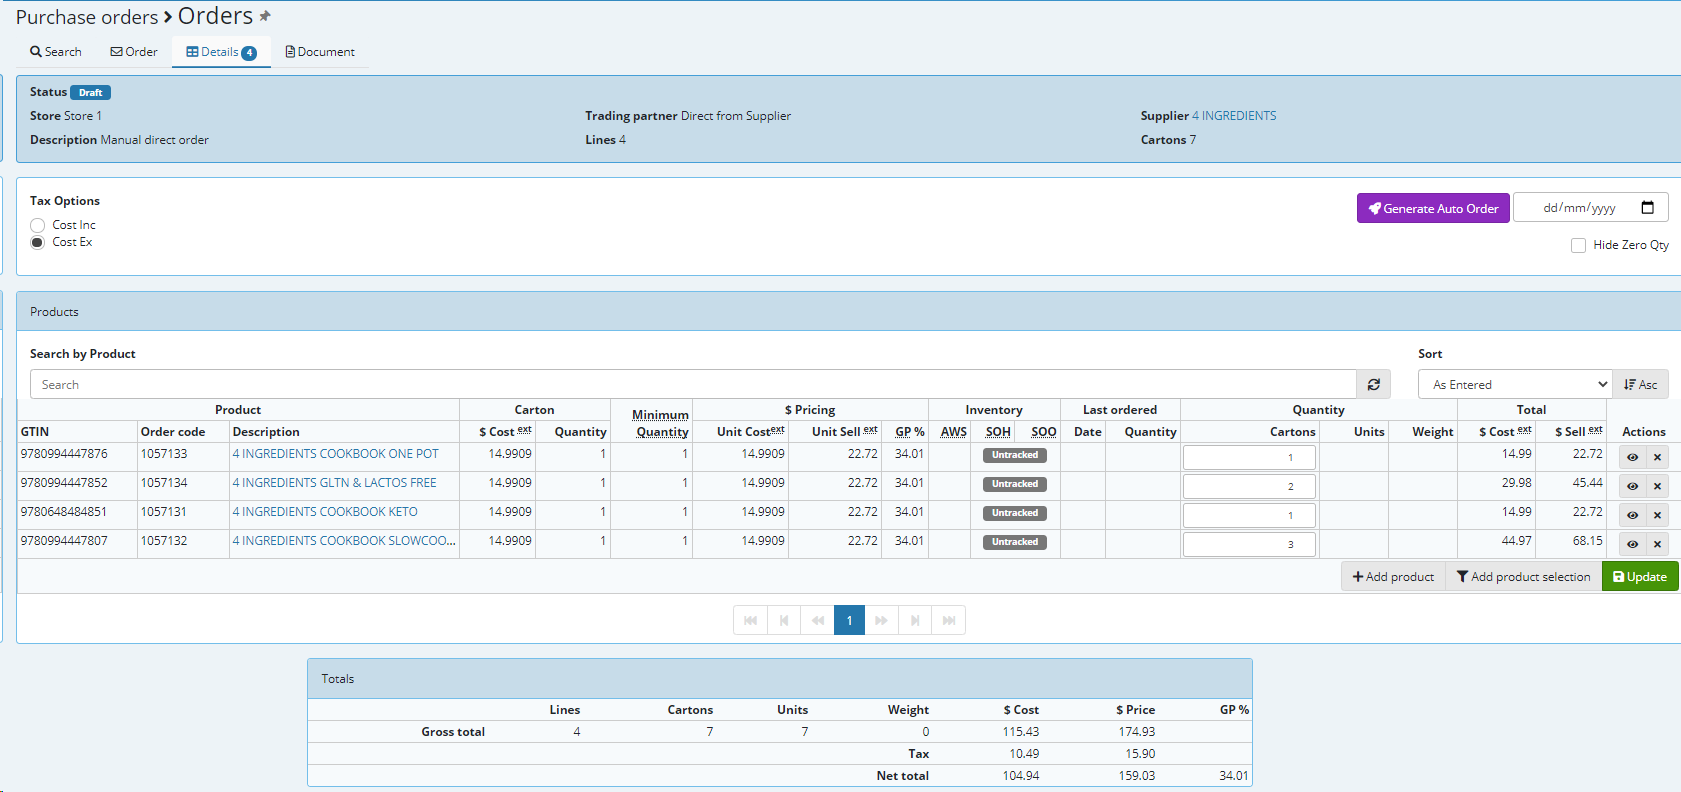Open 4 INGREDIENTS COOKBOOK KETO link
This screenshot has width=1681, height=792.
pos(325,512)
